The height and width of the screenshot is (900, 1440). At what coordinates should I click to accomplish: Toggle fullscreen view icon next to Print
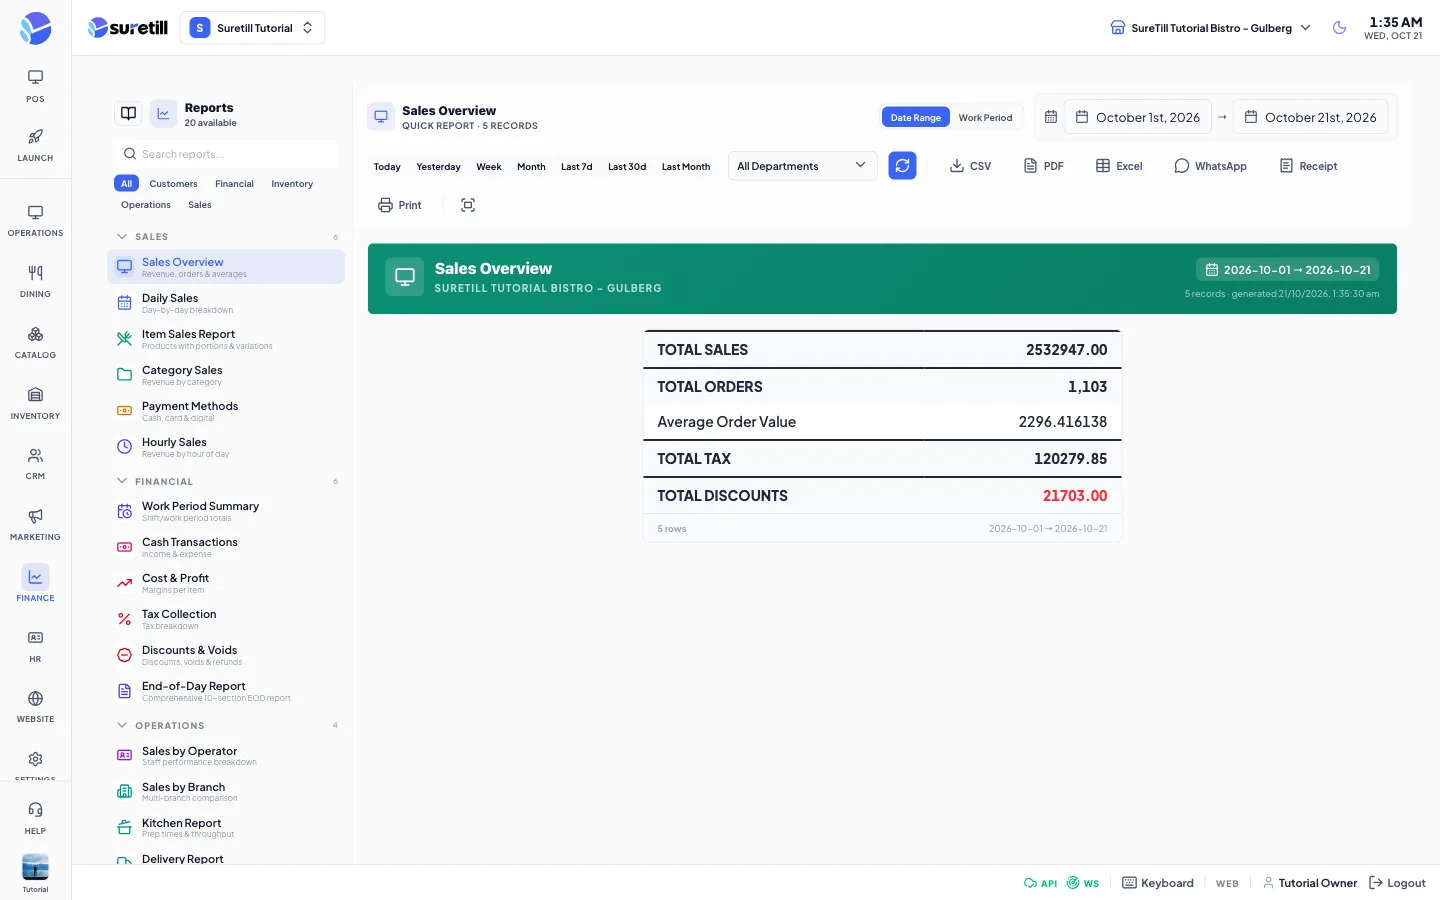click(x=468, y=205)
